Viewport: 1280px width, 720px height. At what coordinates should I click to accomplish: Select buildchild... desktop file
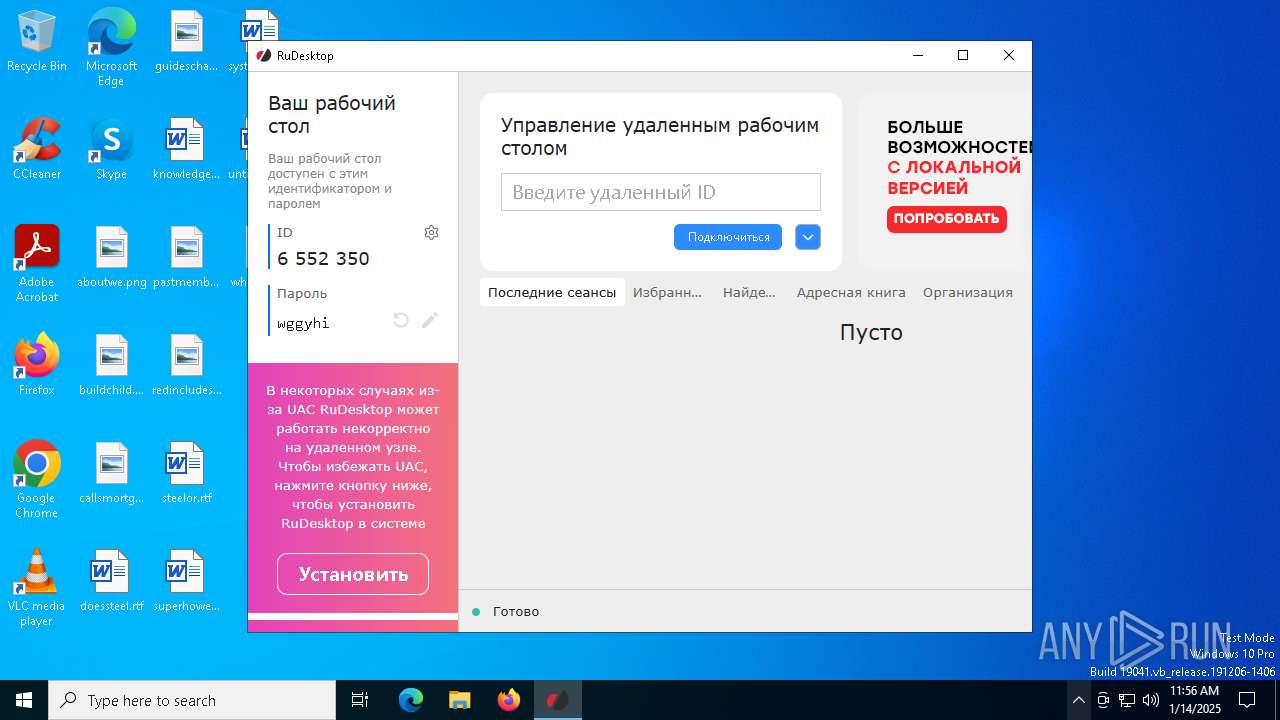pos(111,365)
